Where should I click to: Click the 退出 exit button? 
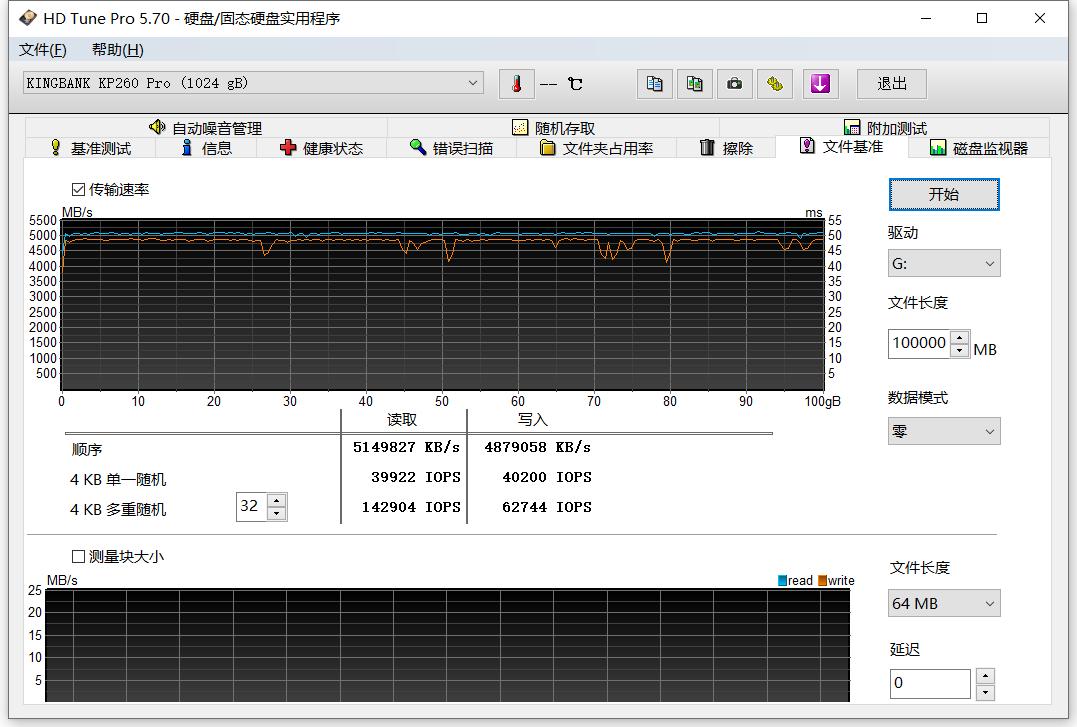(x=891, y=83)
